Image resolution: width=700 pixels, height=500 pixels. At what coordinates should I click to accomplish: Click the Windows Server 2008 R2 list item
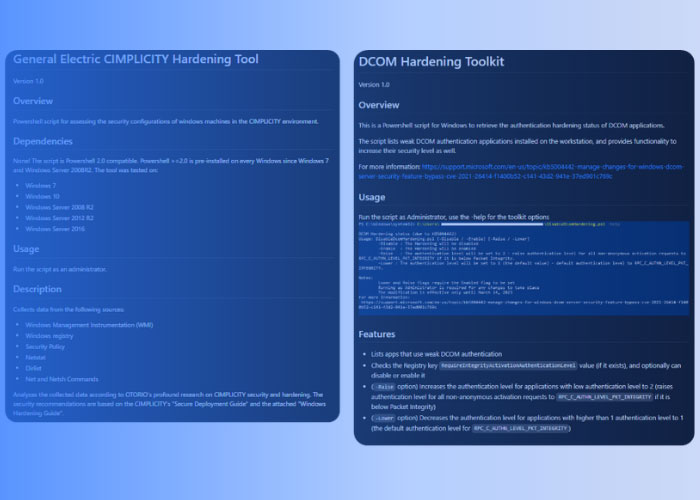[59, 207]
